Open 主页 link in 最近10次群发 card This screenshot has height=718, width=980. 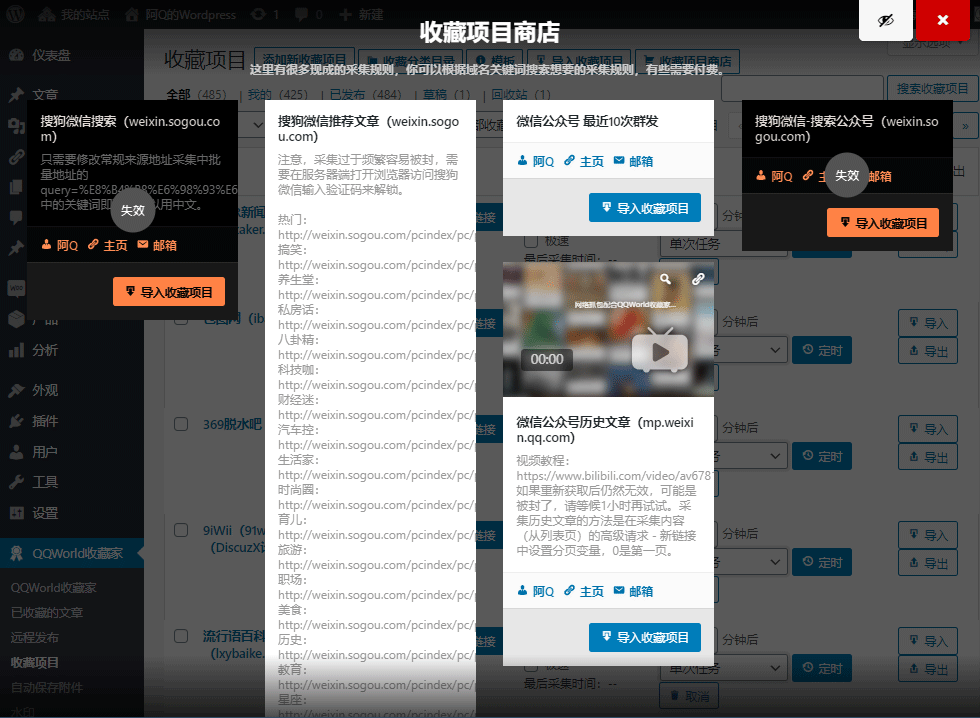click(x=584, y=161)
